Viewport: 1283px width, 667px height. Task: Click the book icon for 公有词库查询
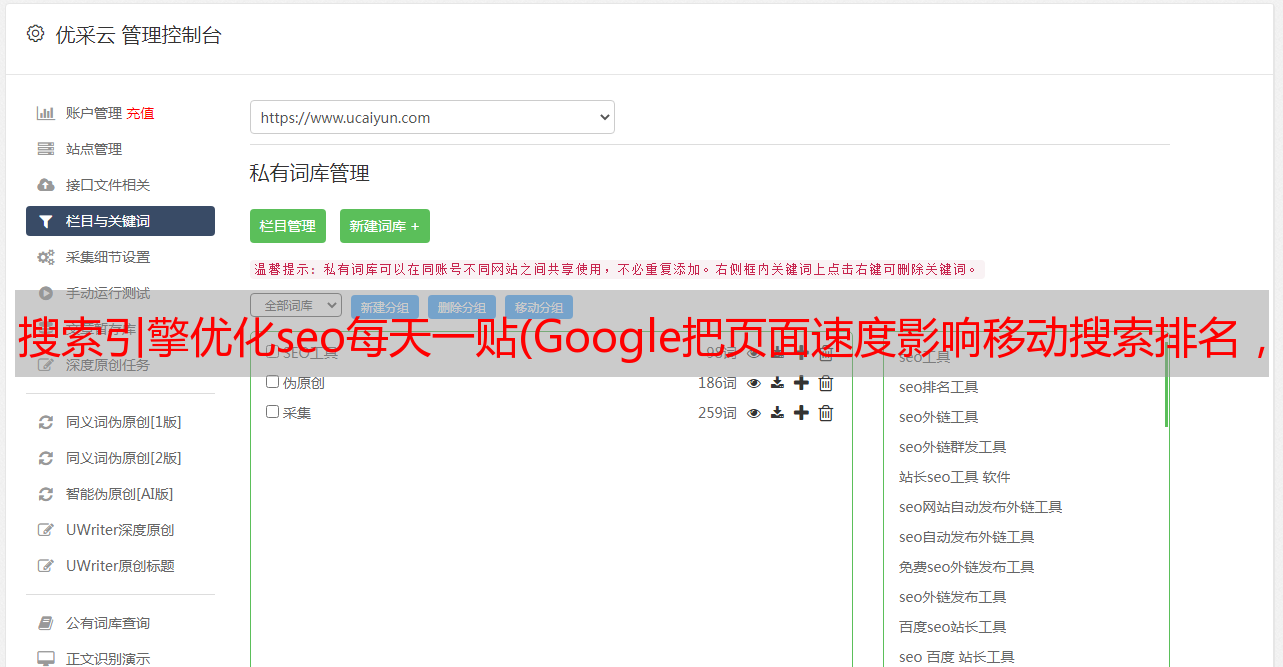pos(46,623)
